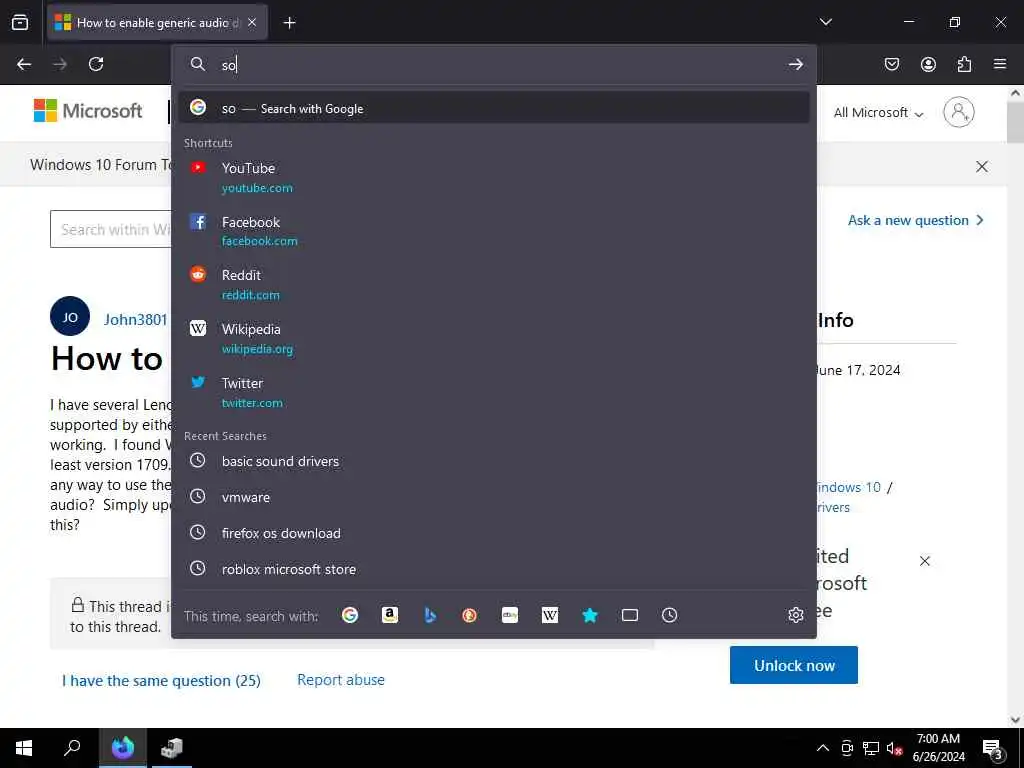Search this time with Amazon icon
1024x768 pixels.
click(x=390, y=615)
